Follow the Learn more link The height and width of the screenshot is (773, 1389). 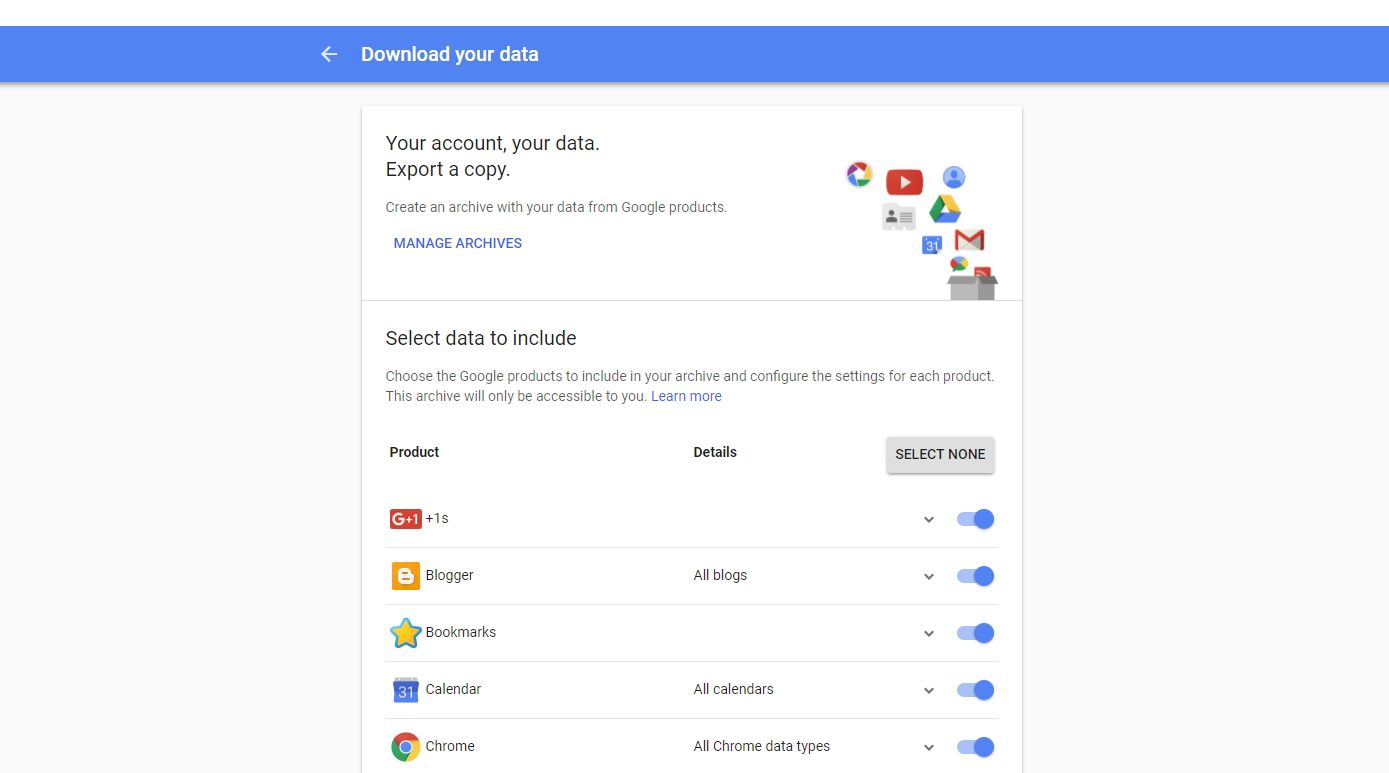click(686, 396)
